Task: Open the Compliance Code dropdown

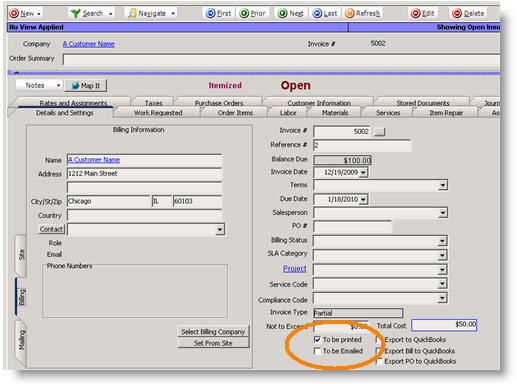Action: tap(443, 298)
